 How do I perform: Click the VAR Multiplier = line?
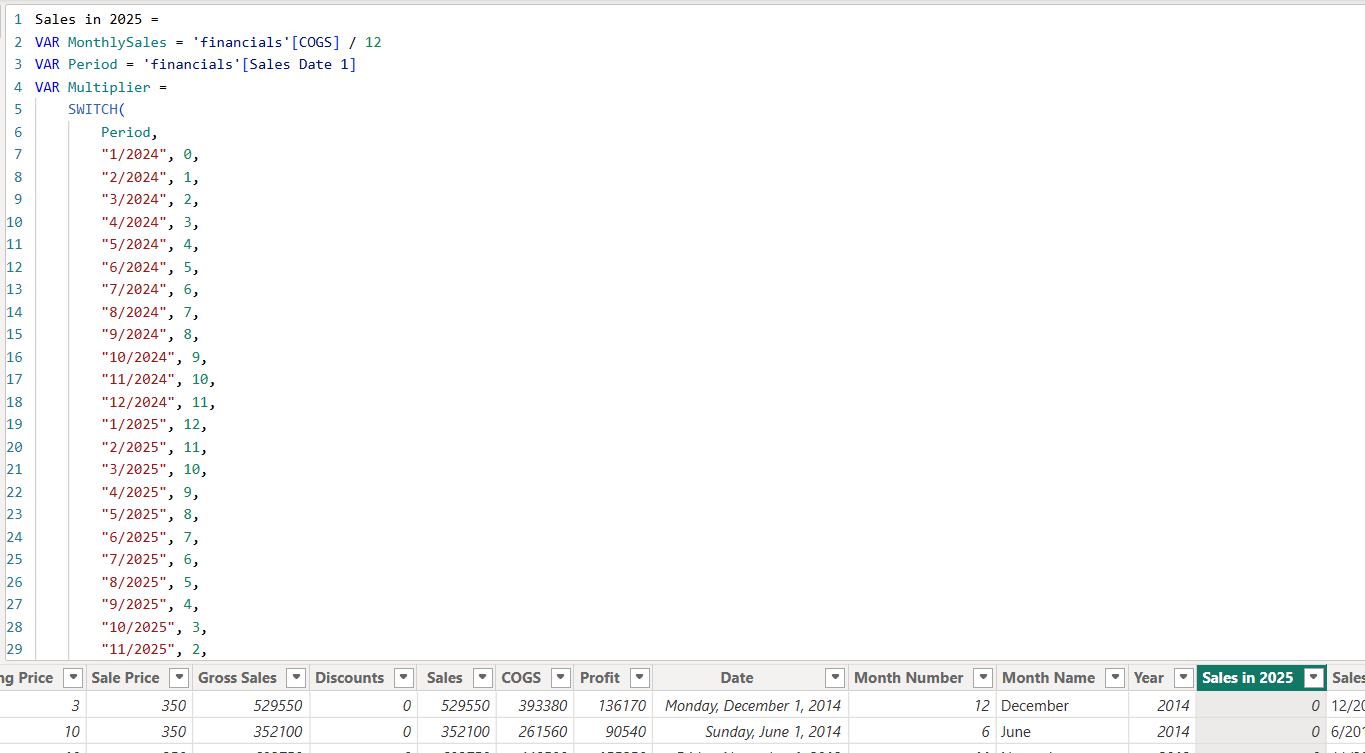[101, 87]
